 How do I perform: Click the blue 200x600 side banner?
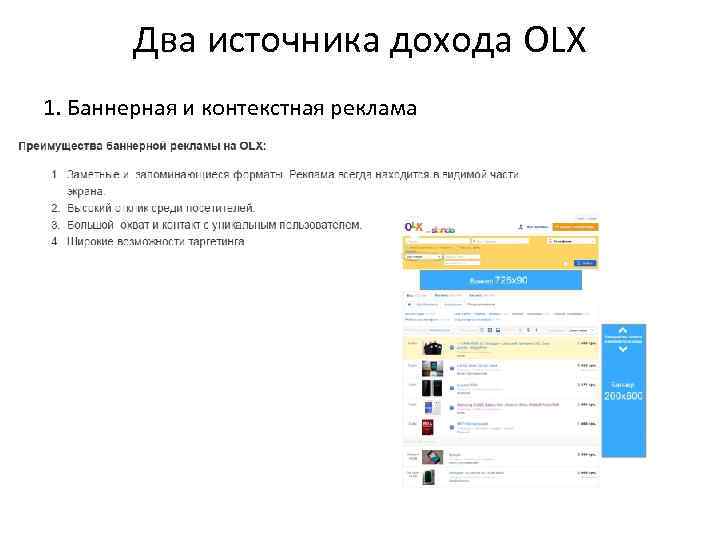coord(624,391)
